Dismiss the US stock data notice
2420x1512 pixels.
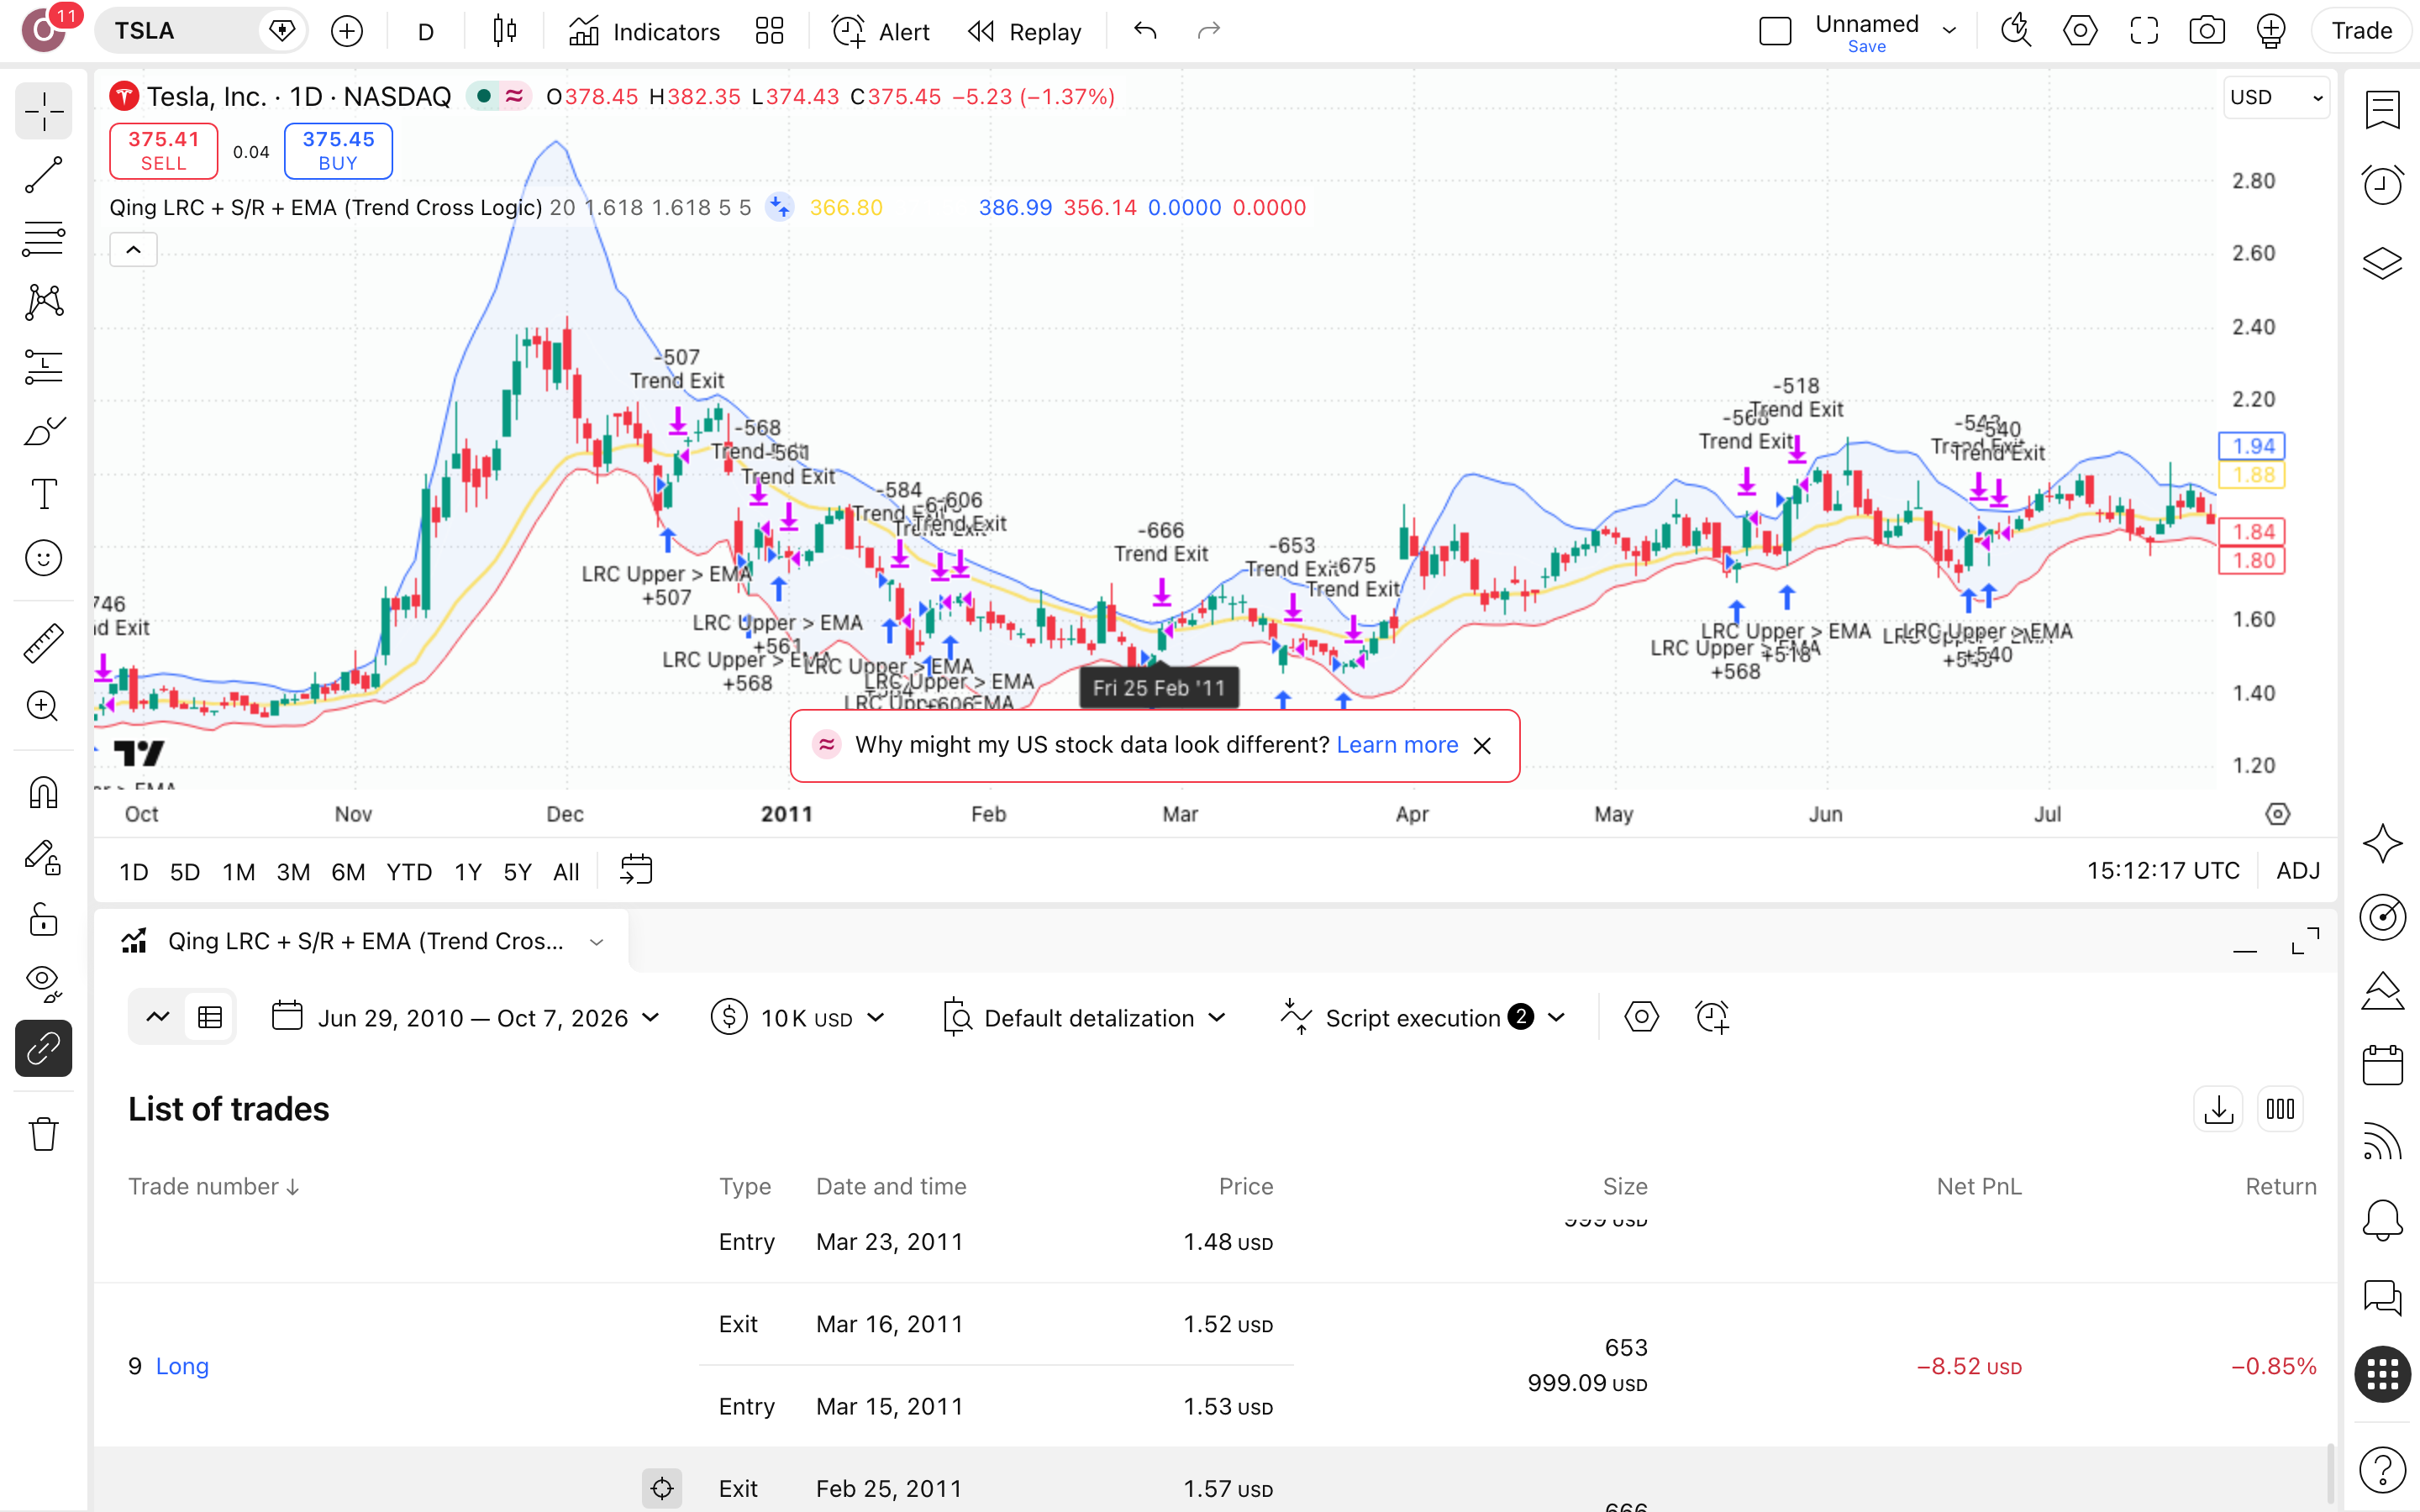[1482, 746]
